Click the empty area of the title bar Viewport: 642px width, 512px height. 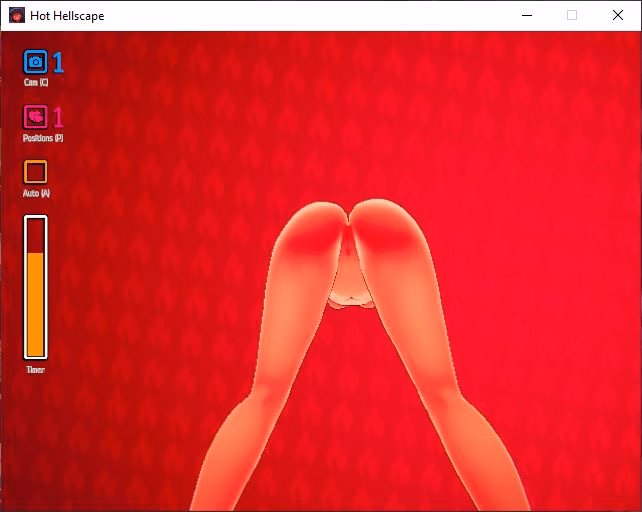(x=300, y=16)
